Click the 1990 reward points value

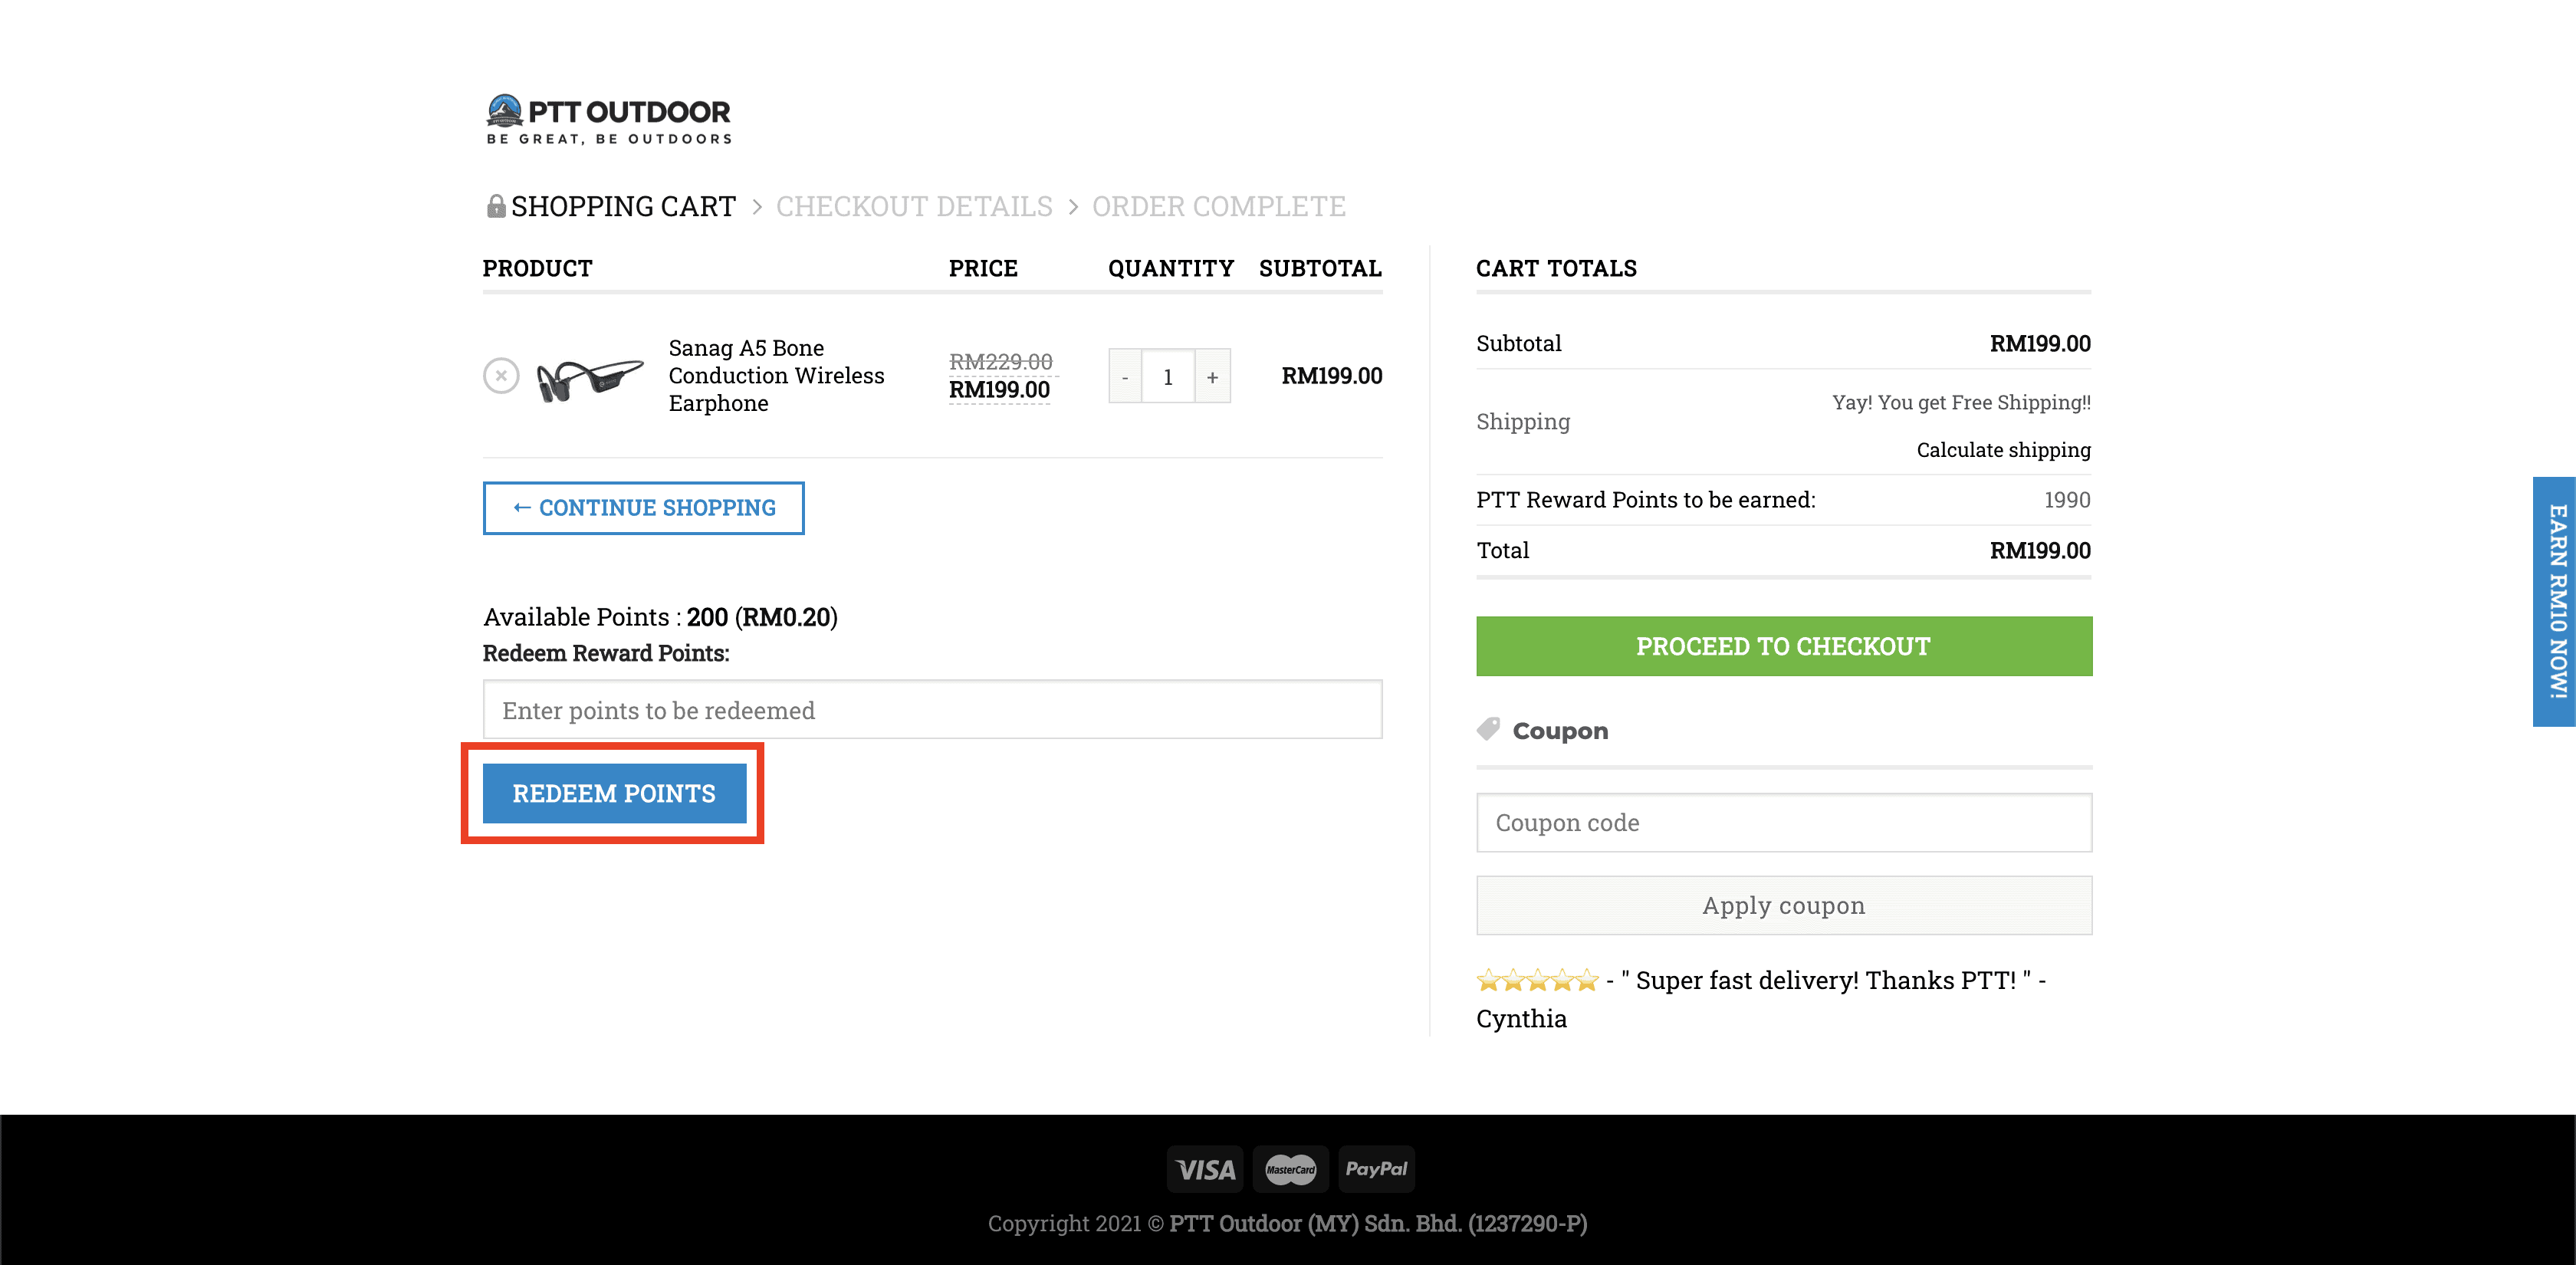(x=2067, y=500)
